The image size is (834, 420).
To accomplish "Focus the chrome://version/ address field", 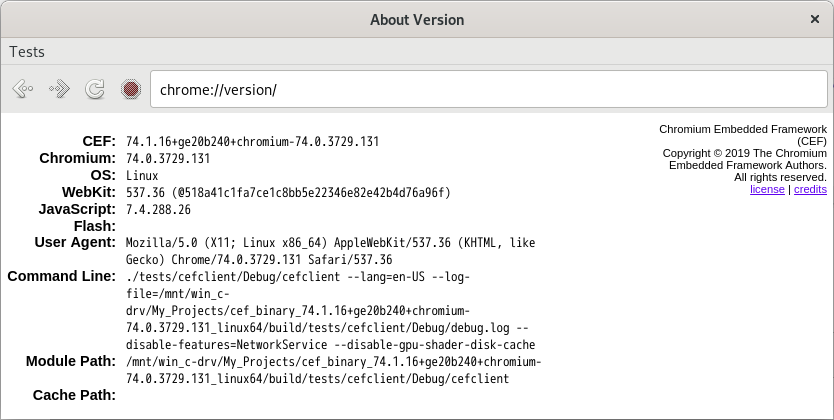I will (489, 89).
